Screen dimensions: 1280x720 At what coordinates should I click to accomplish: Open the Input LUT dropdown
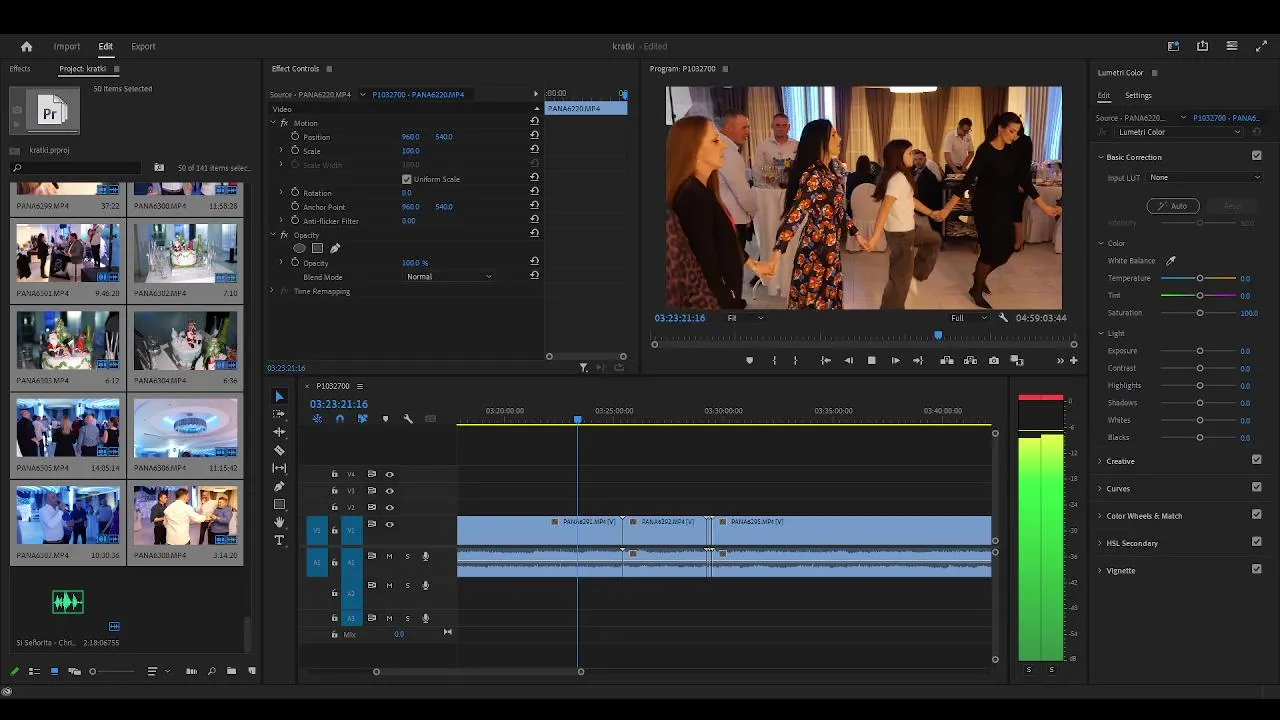click(x=1205, y=178)
